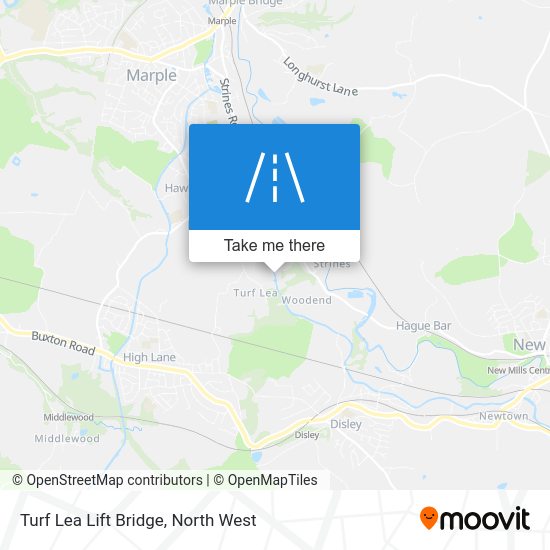This screenshot has width=550, height=550.
Task: Open OpenStreetMap contributors attribution link
Action: pyautogui.click(x=107, y=480)
